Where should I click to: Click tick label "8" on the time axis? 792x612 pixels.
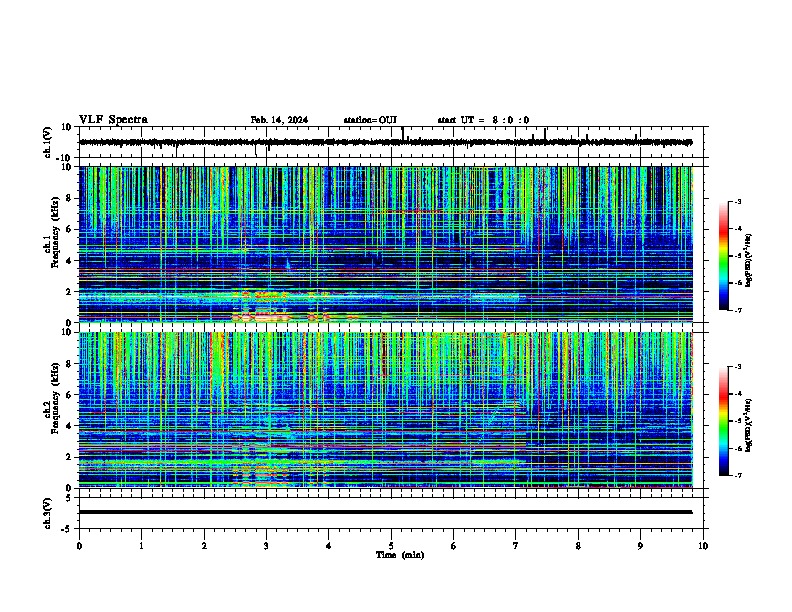578,546
